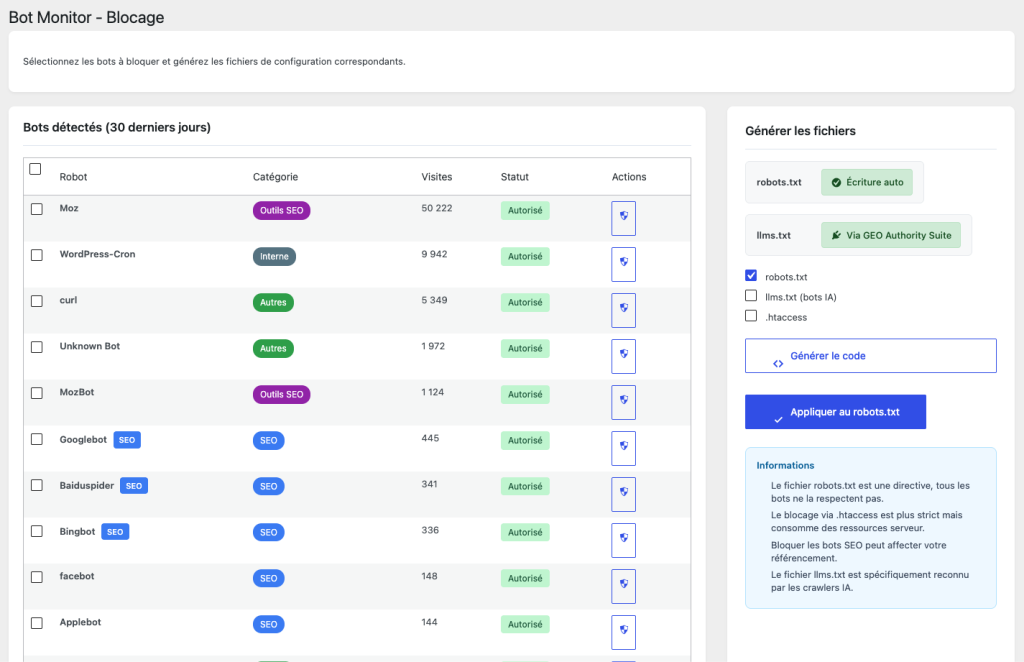Block Baiduspider using its shield icon
Viewport: 1024px width, 662px height.
[x=623, y=494]
